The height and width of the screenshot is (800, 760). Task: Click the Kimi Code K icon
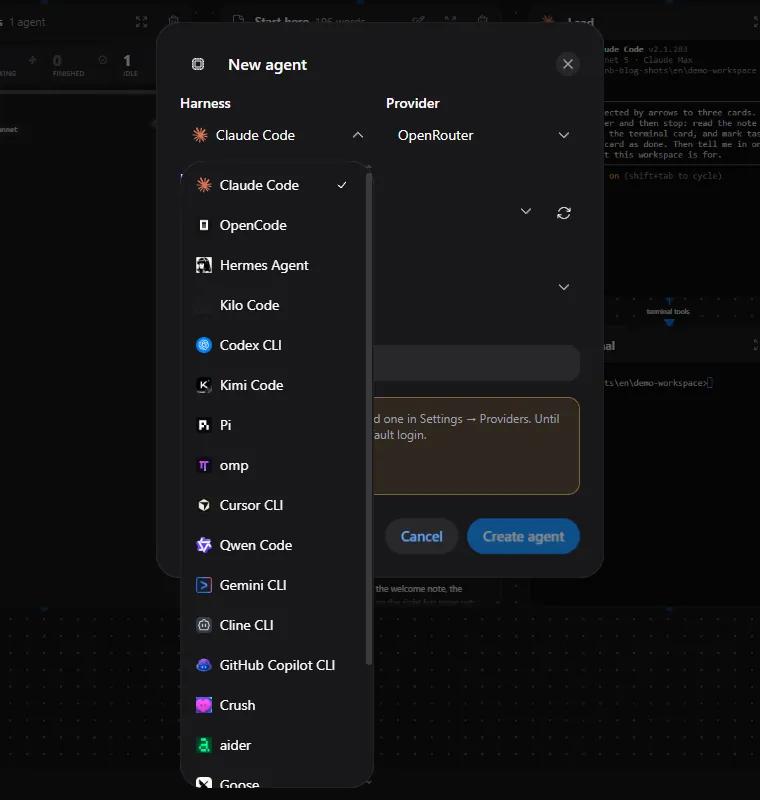tap(204, 385)
